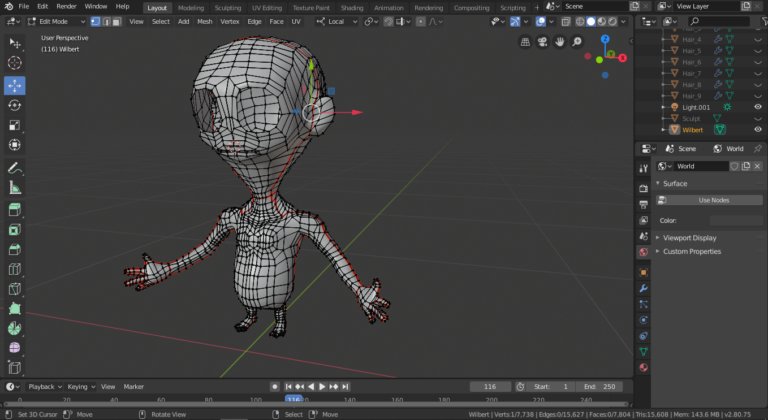Open the Edit Mode dropdown
This screenshot has width=768, height=420.
(x=54, y=21)
